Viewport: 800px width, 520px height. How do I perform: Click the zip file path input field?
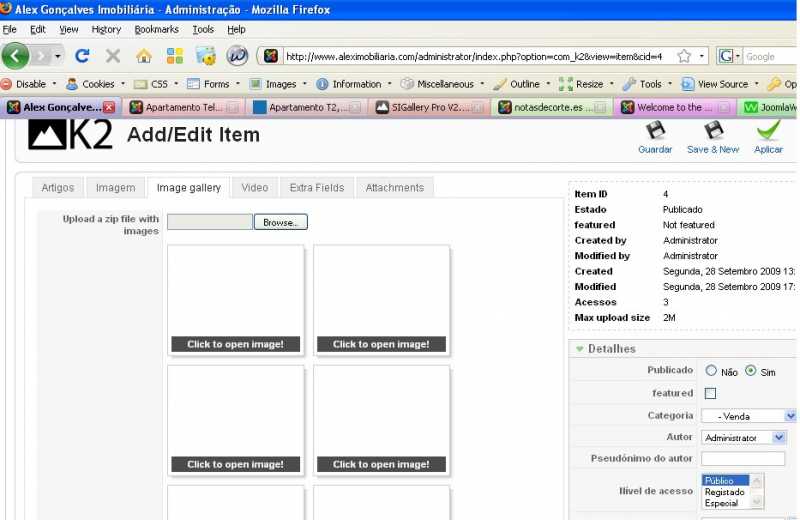tap(210, 222)
